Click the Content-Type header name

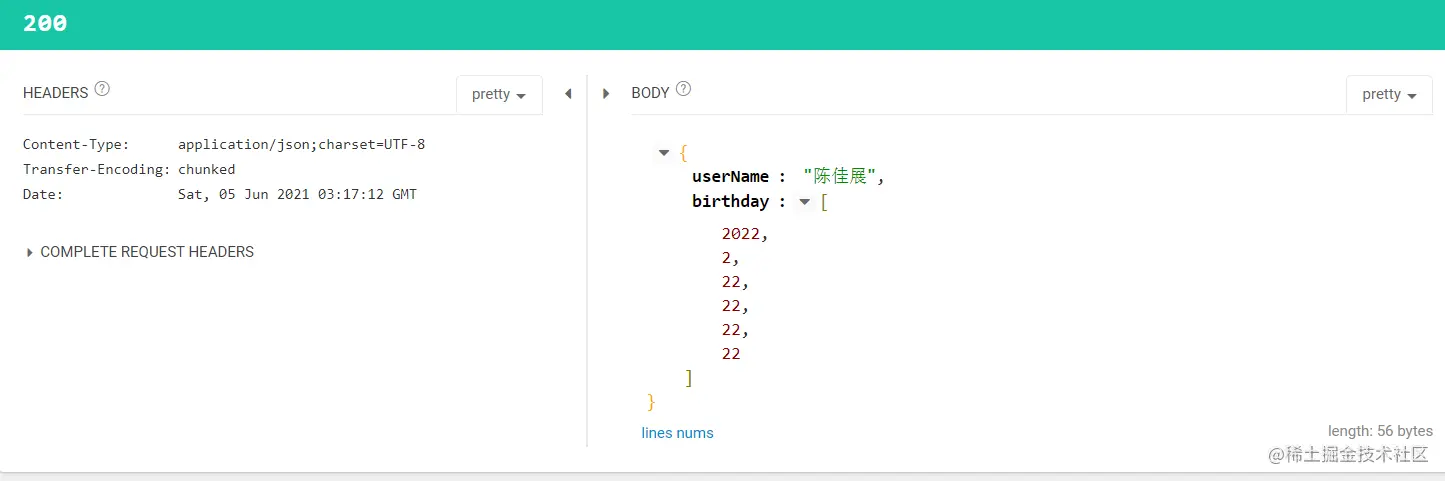pos(76,144)
